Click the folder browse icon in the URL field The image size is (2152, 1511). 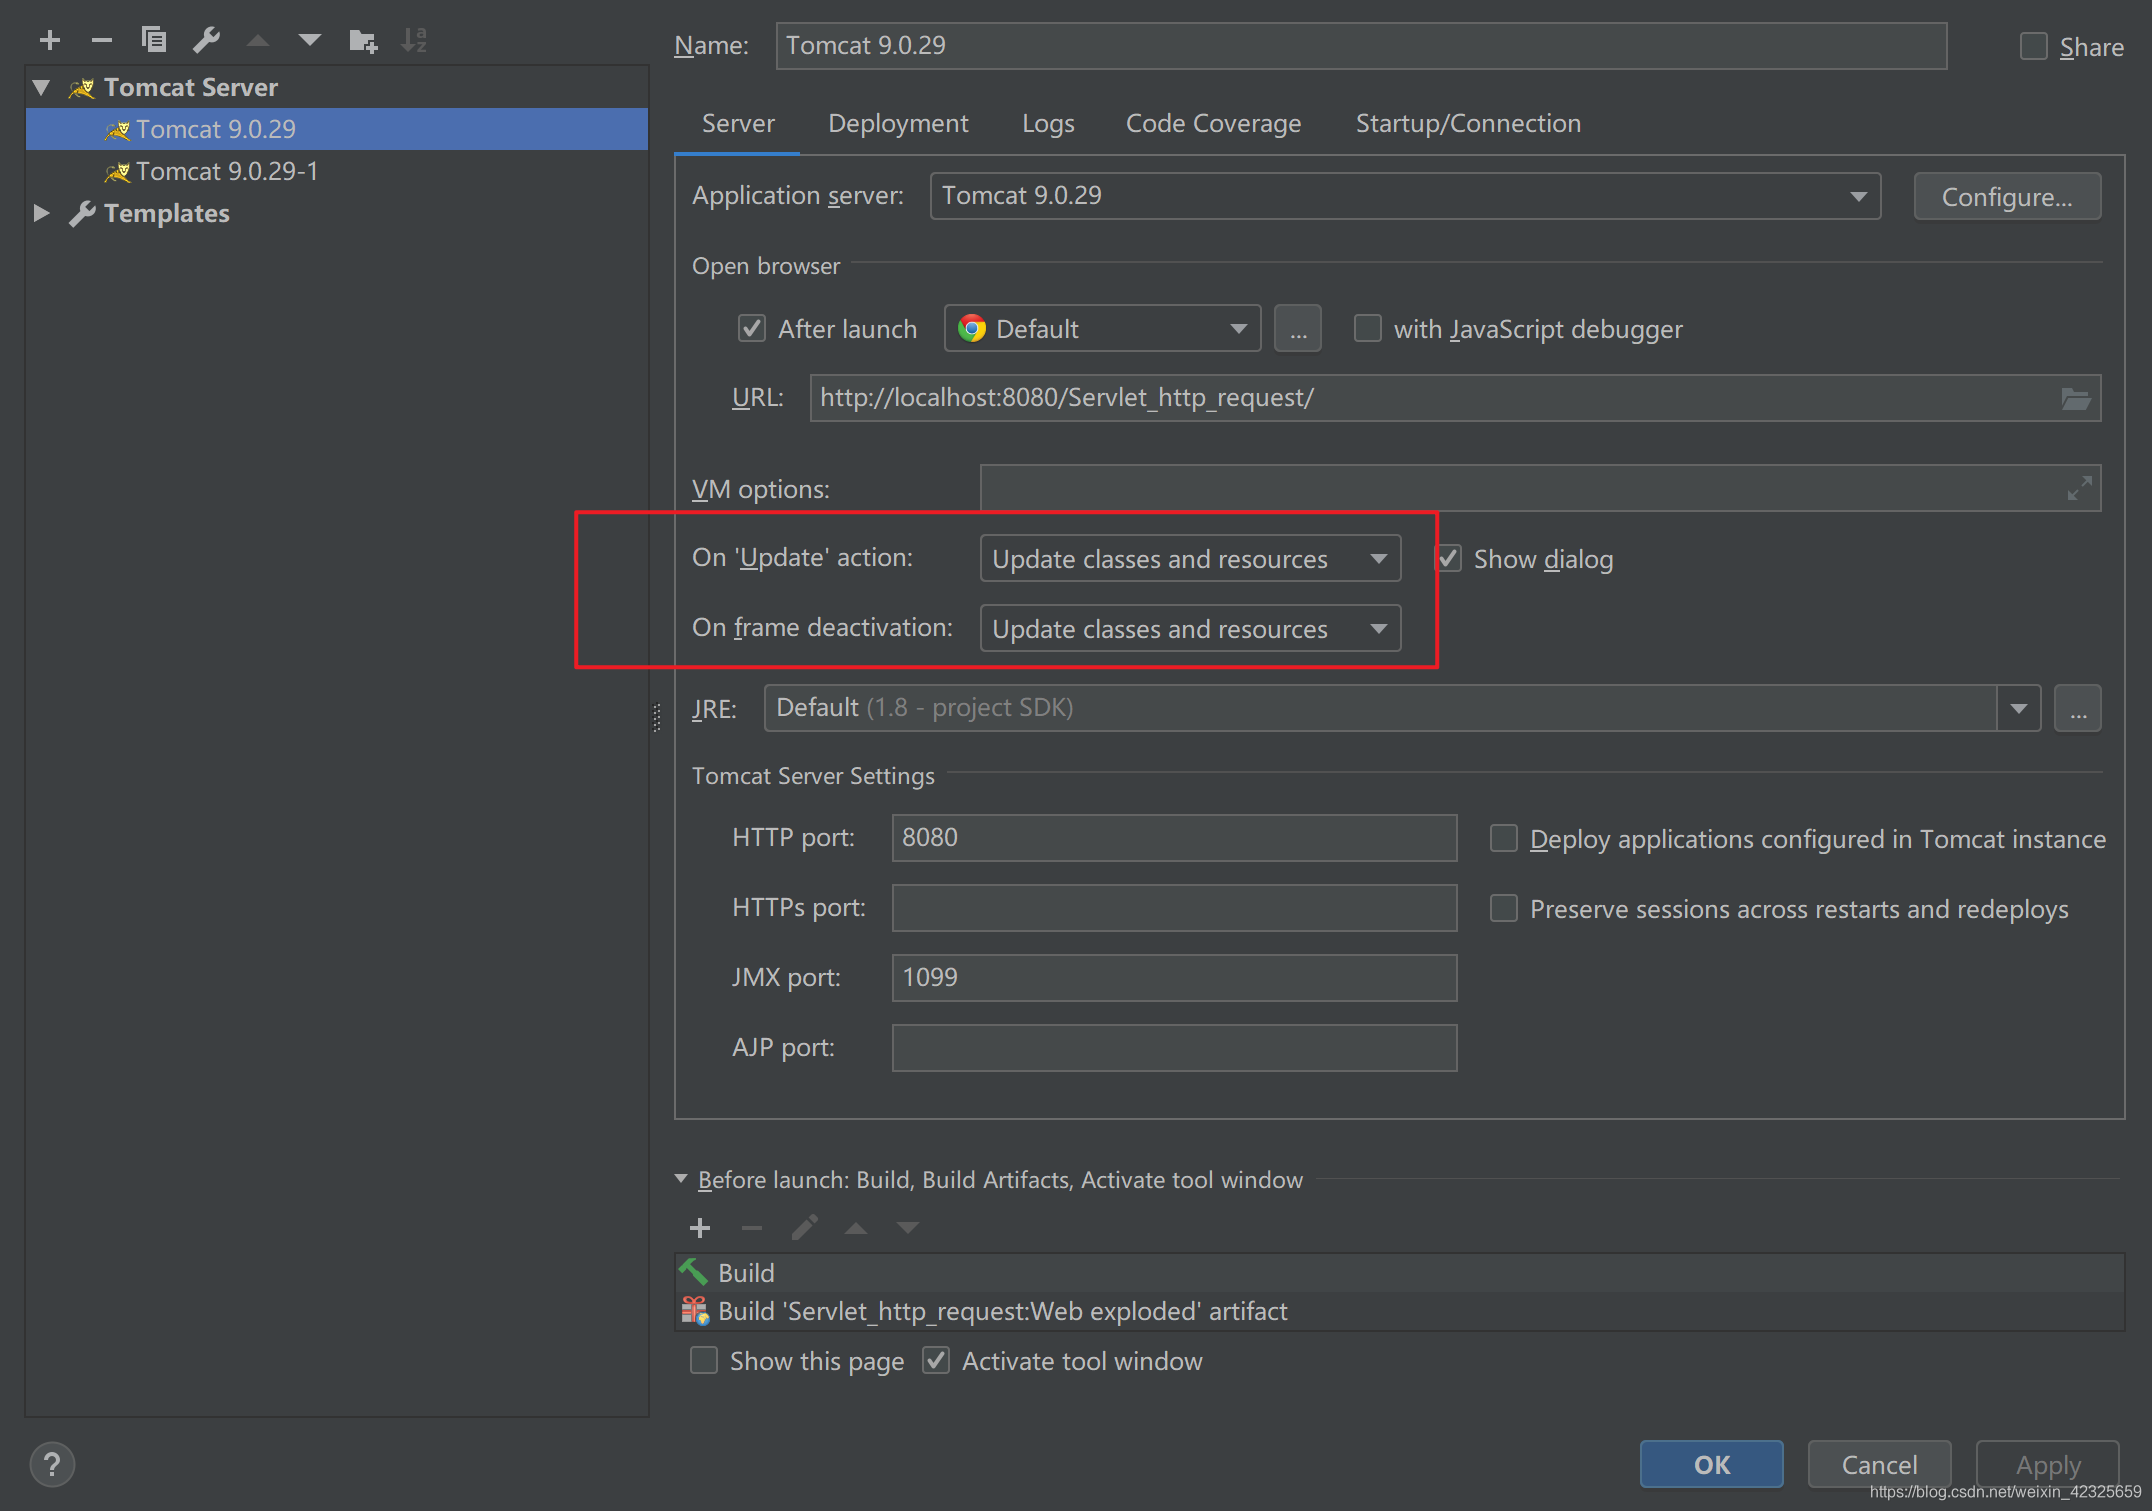pyautogui.click(x=2076, y=399)
